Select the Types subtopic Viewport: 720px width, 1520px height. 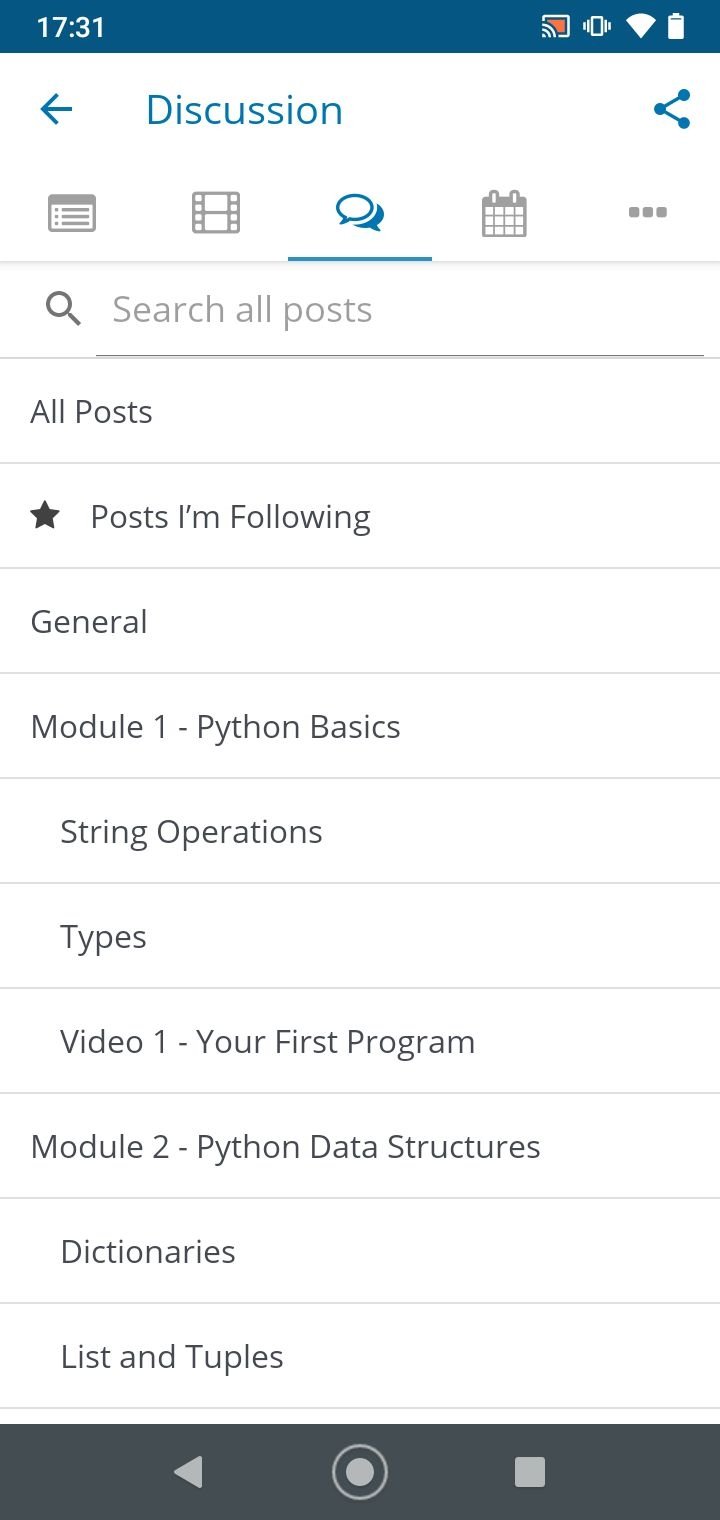tap(360, 937)
